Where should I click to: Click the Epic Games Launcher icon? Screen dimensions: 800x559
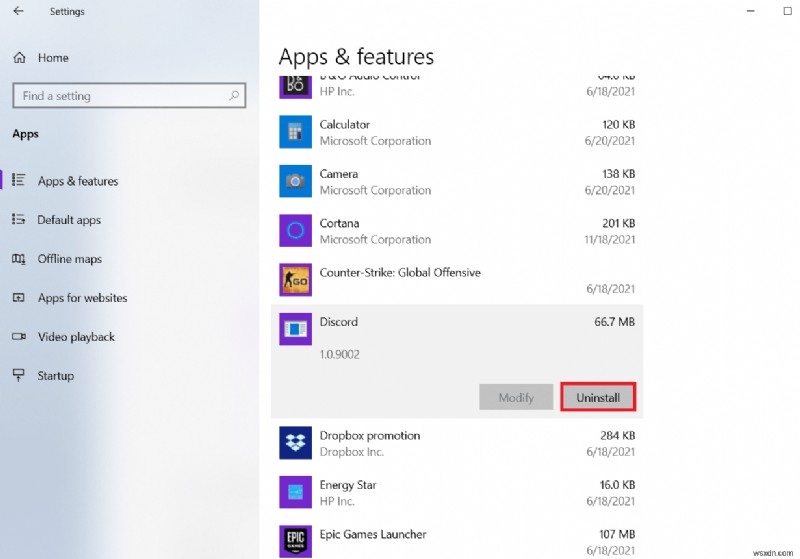click(x=295, y=541)
